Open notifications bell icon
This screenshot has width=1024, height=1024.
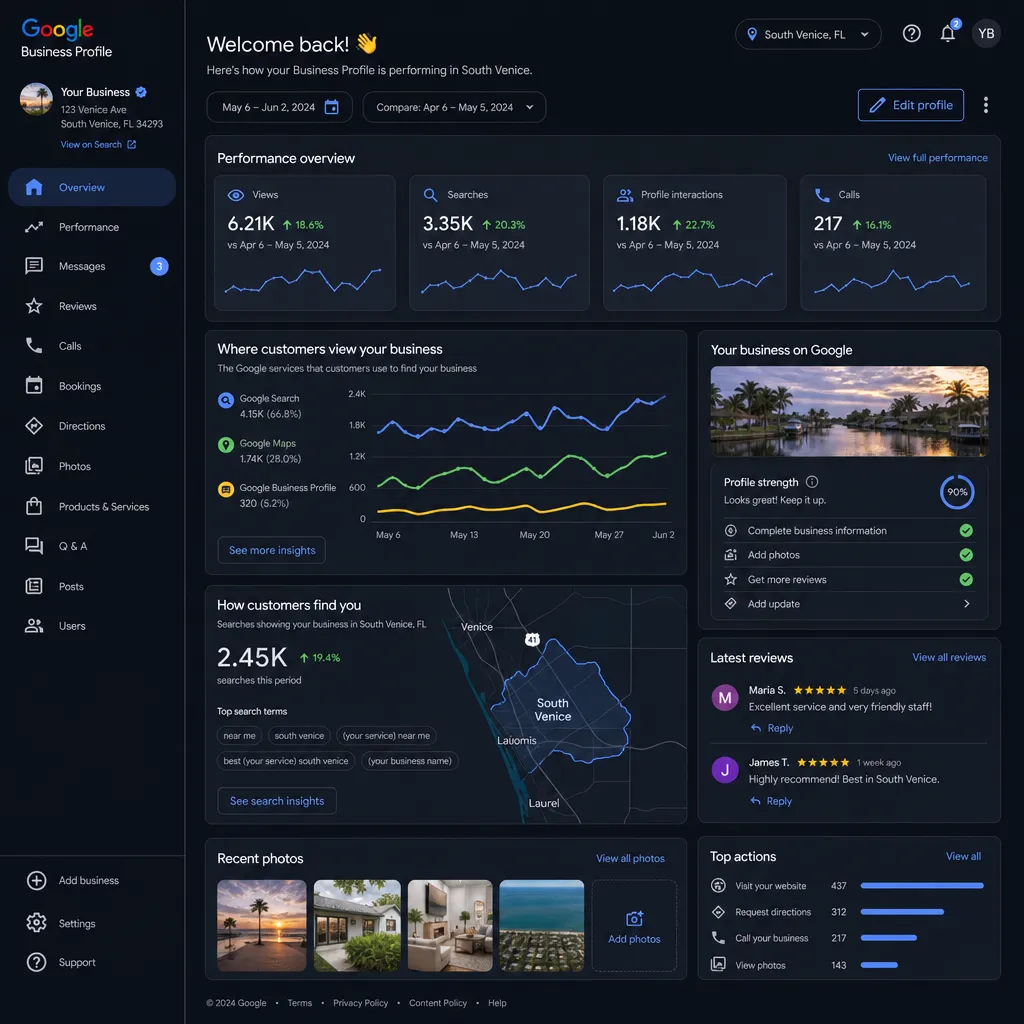(948, 33)
